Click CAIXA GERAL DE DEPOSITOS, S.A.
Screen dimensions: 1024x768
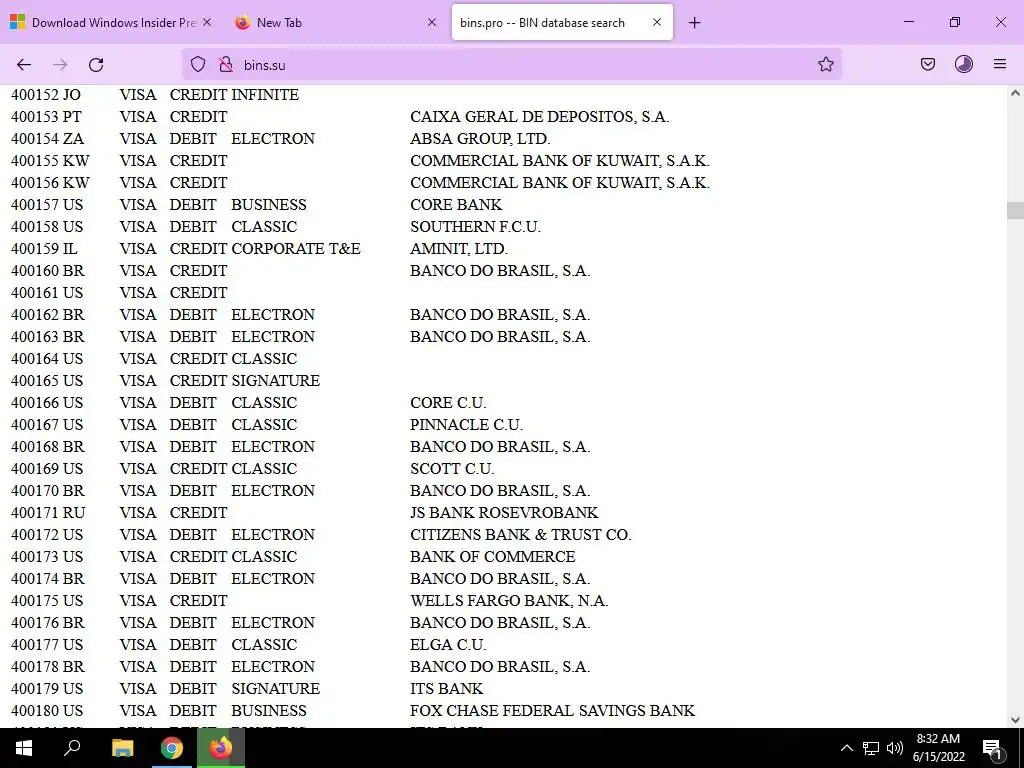(539, 117)
